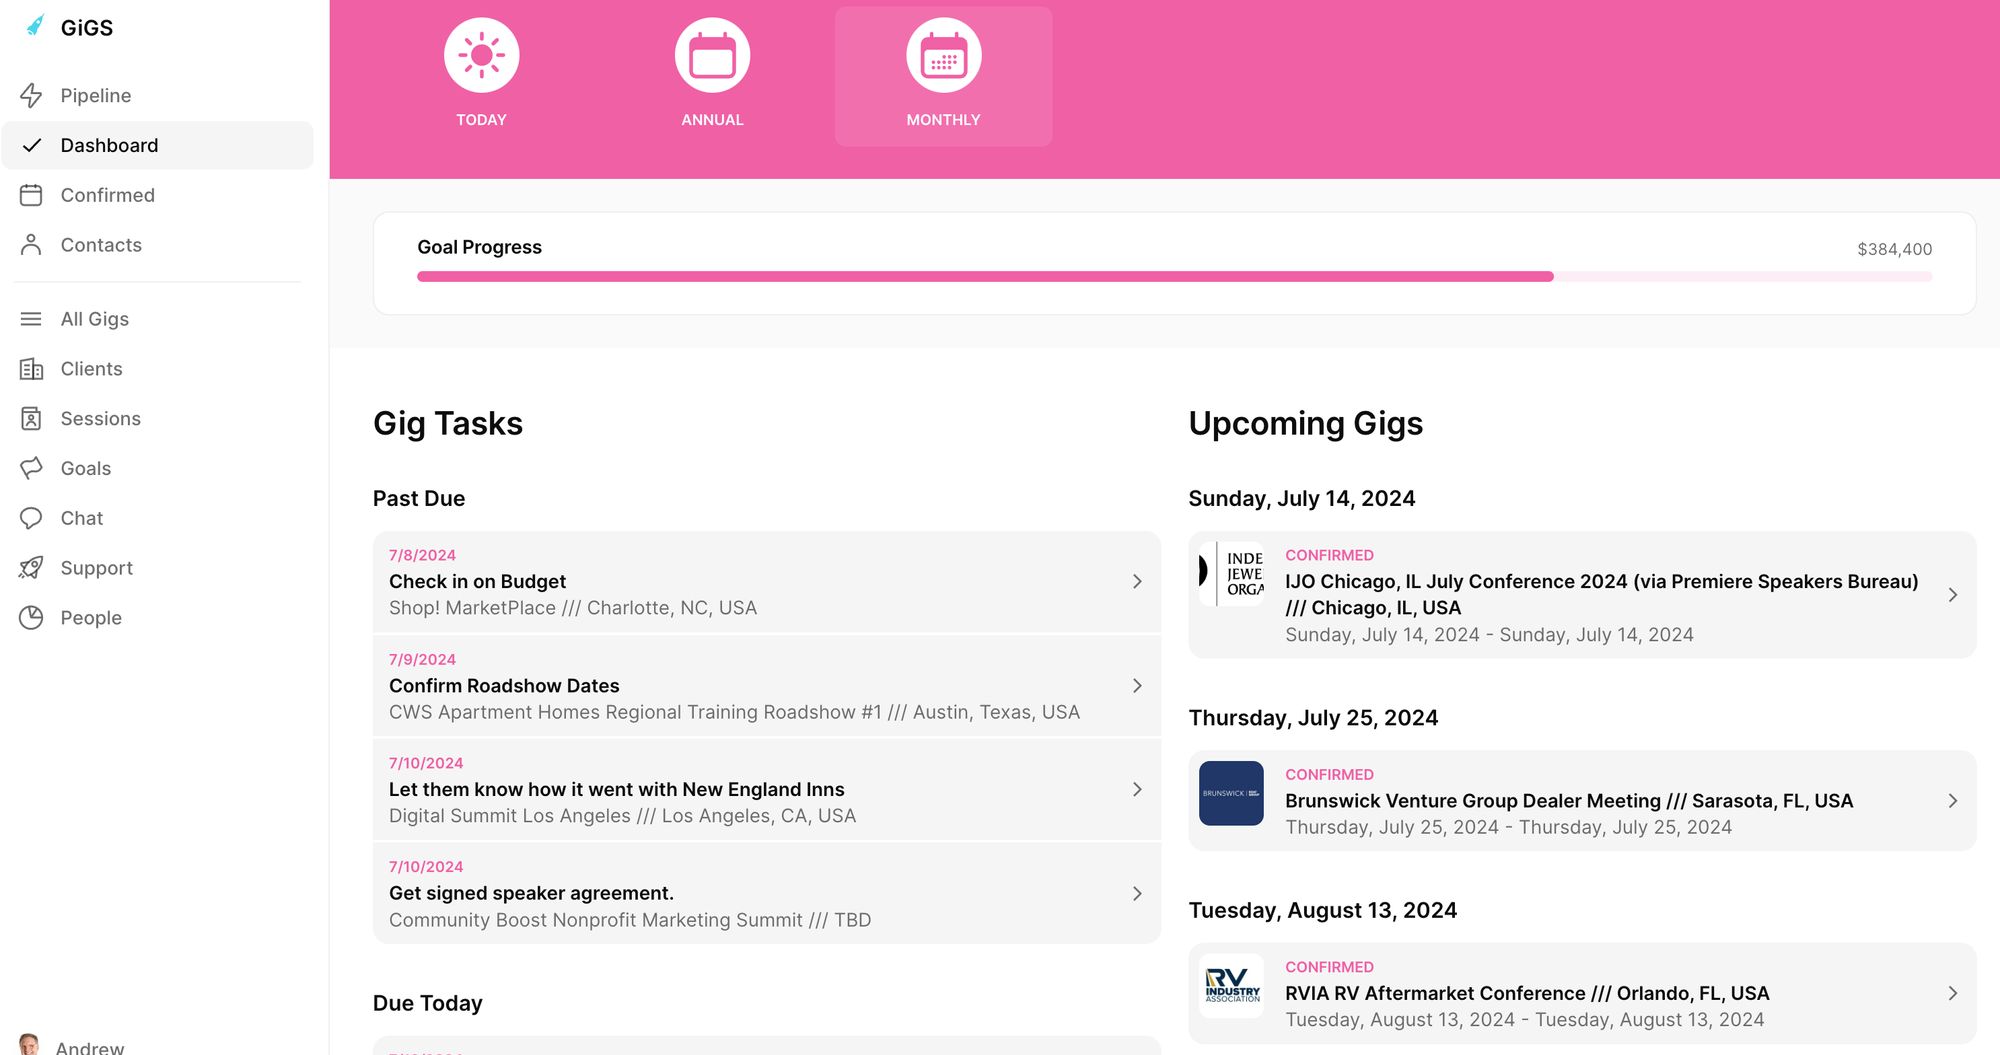Open Chat using the speech bubble icon
Viewport: 2000px width, 1055px height.
31,518
